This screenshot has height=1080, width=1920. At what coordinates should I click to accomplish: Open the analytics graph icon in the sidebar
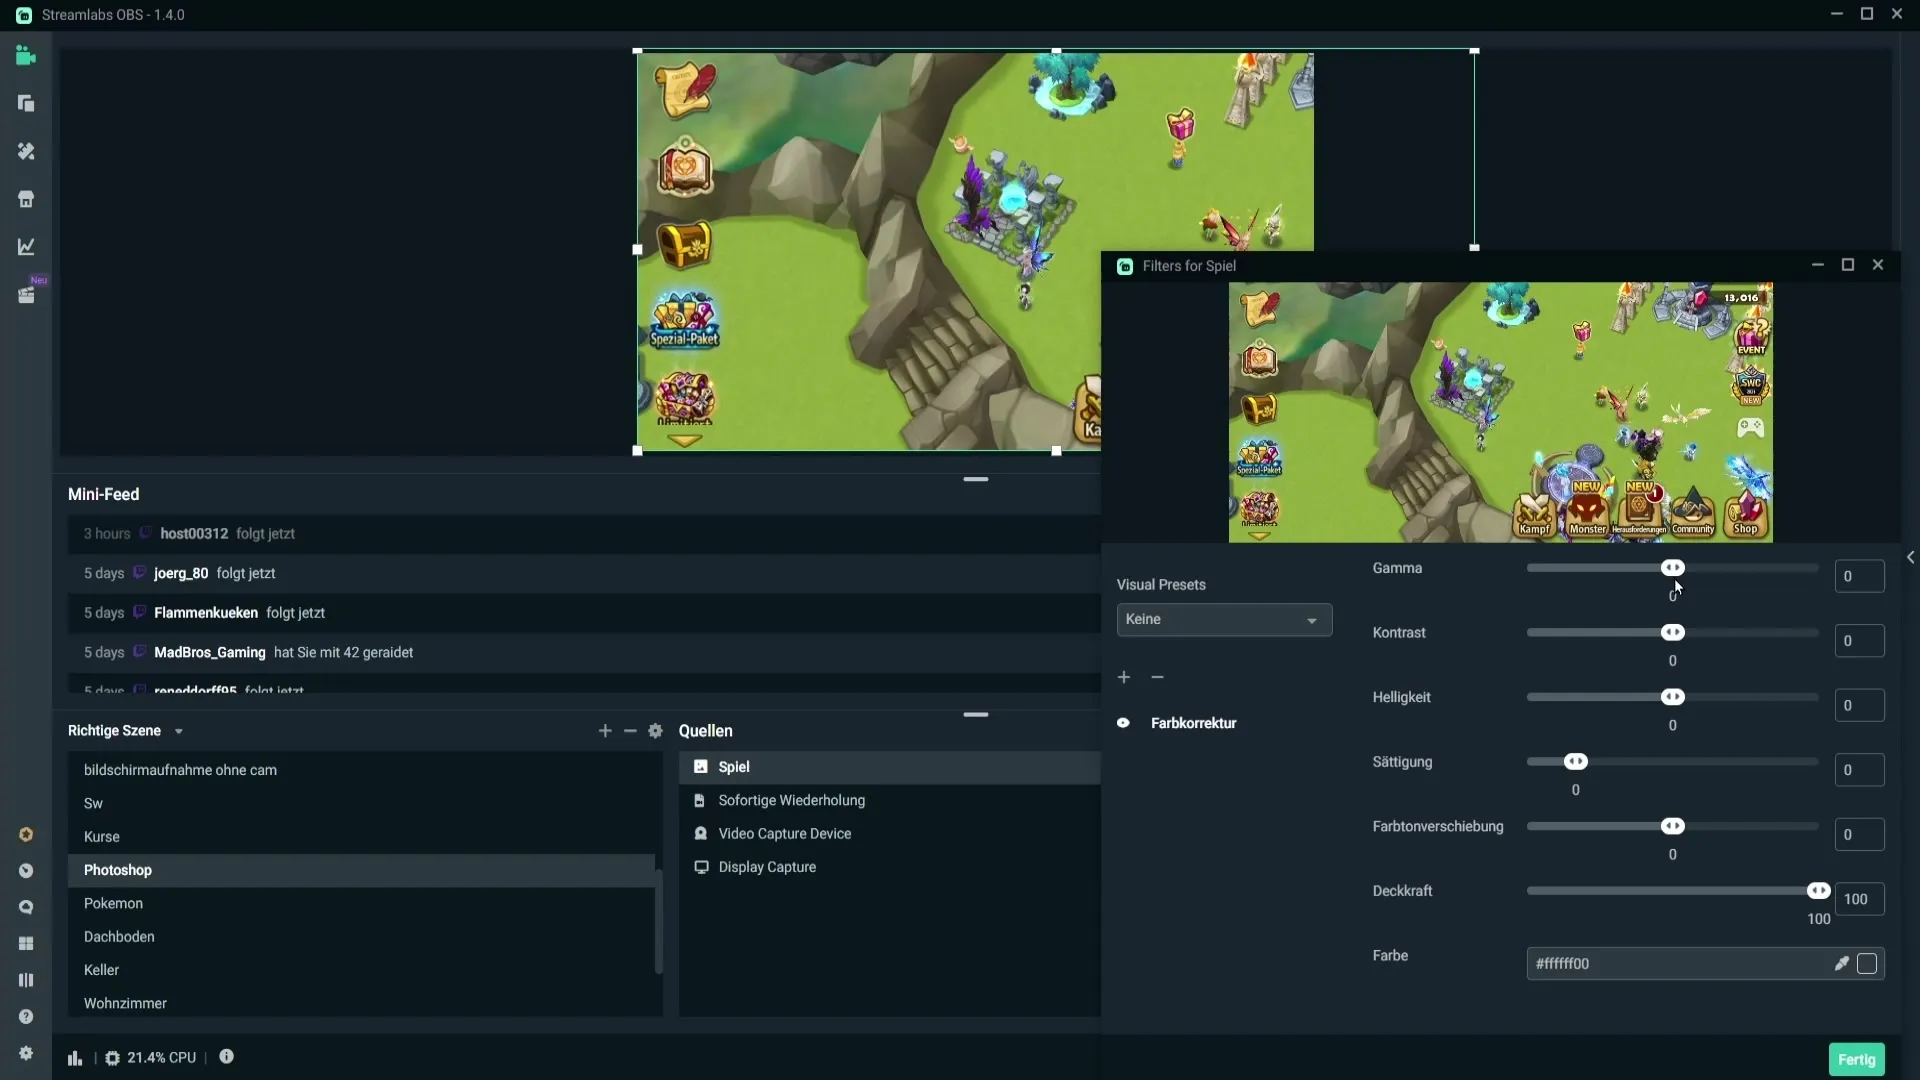tap(26, 247)
